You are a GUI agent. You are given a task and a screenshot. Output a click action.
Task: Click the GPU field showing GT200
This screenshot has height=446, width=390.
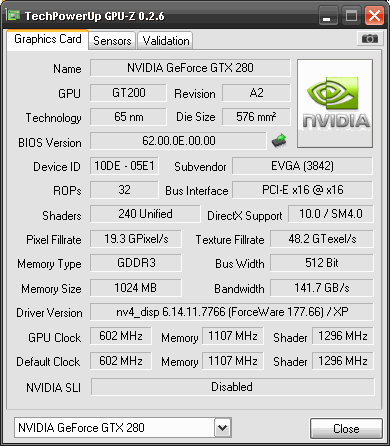pos(128,93)
